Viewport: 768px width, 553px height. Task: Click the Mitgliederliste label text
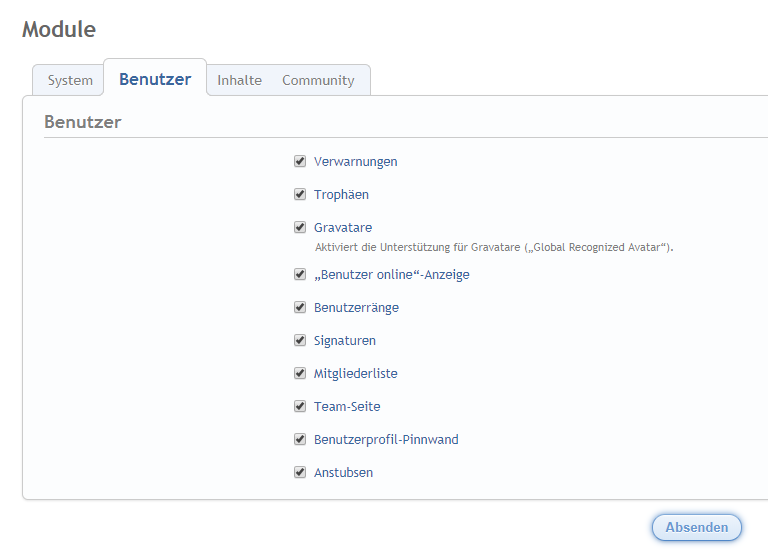point(355,373)
